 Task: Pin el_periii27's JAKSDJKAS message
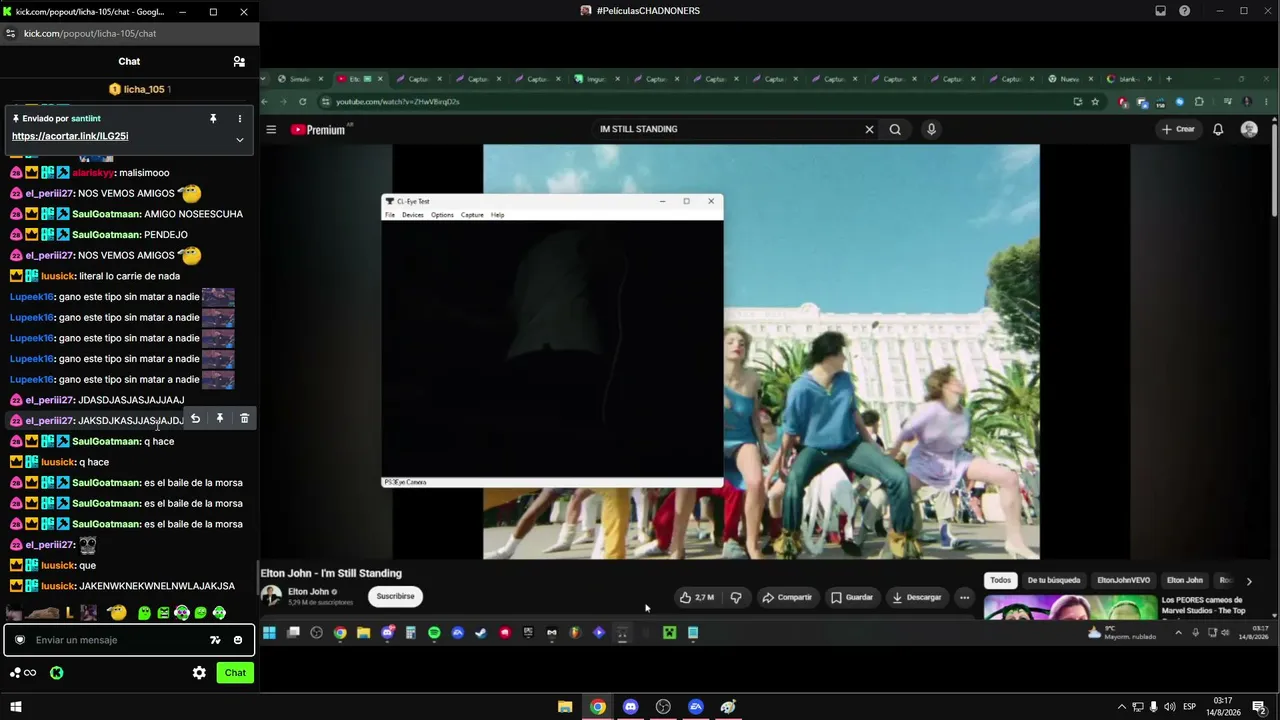pyautogui.click(x=220, y=419)
